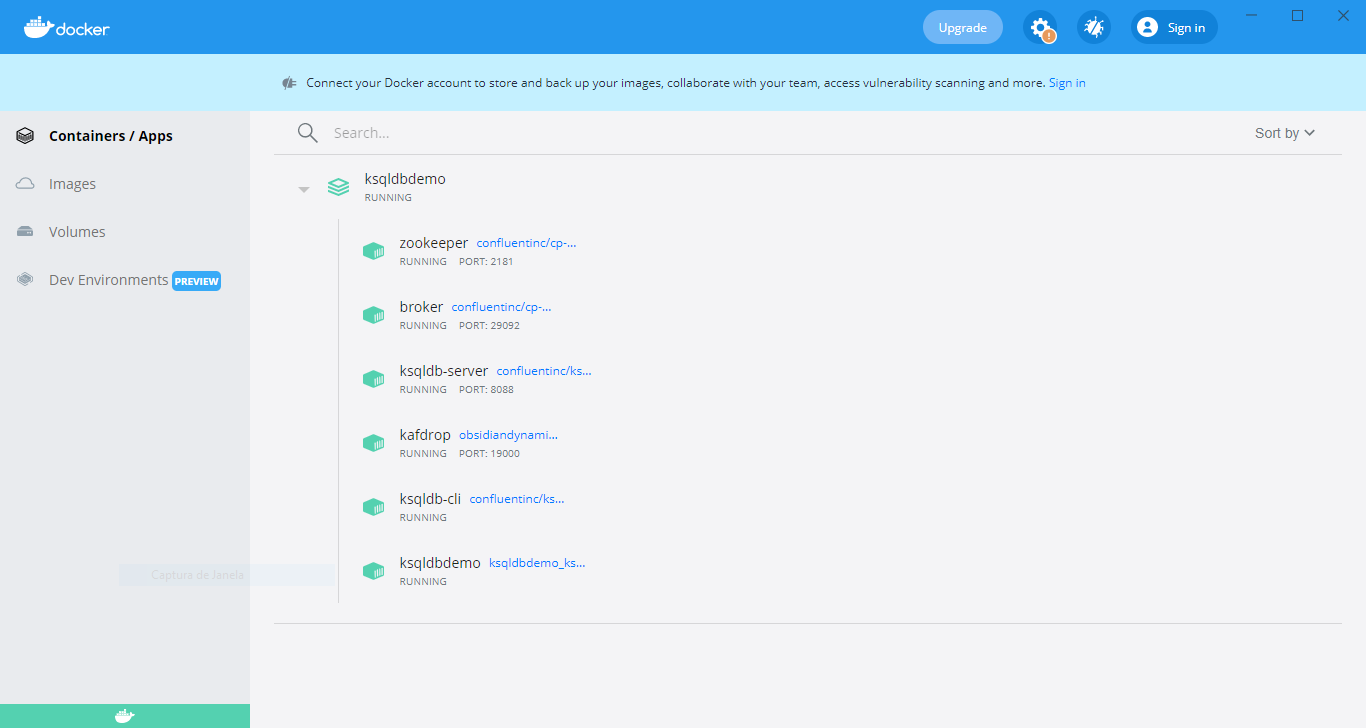Open the obsidiandynami image link for kafdrop
Screen dimensions: 1366x728
(508, 434)
